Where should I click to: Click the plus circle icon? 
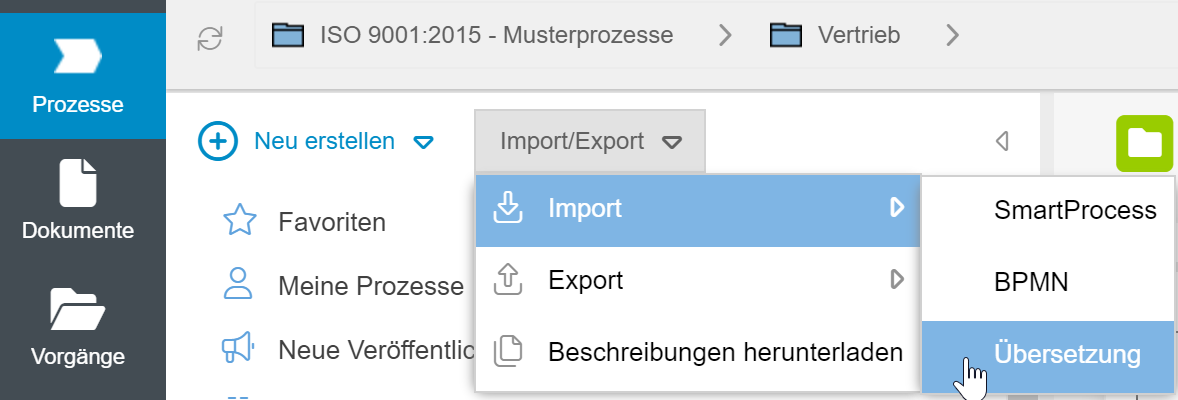click(x=218, y=142)
